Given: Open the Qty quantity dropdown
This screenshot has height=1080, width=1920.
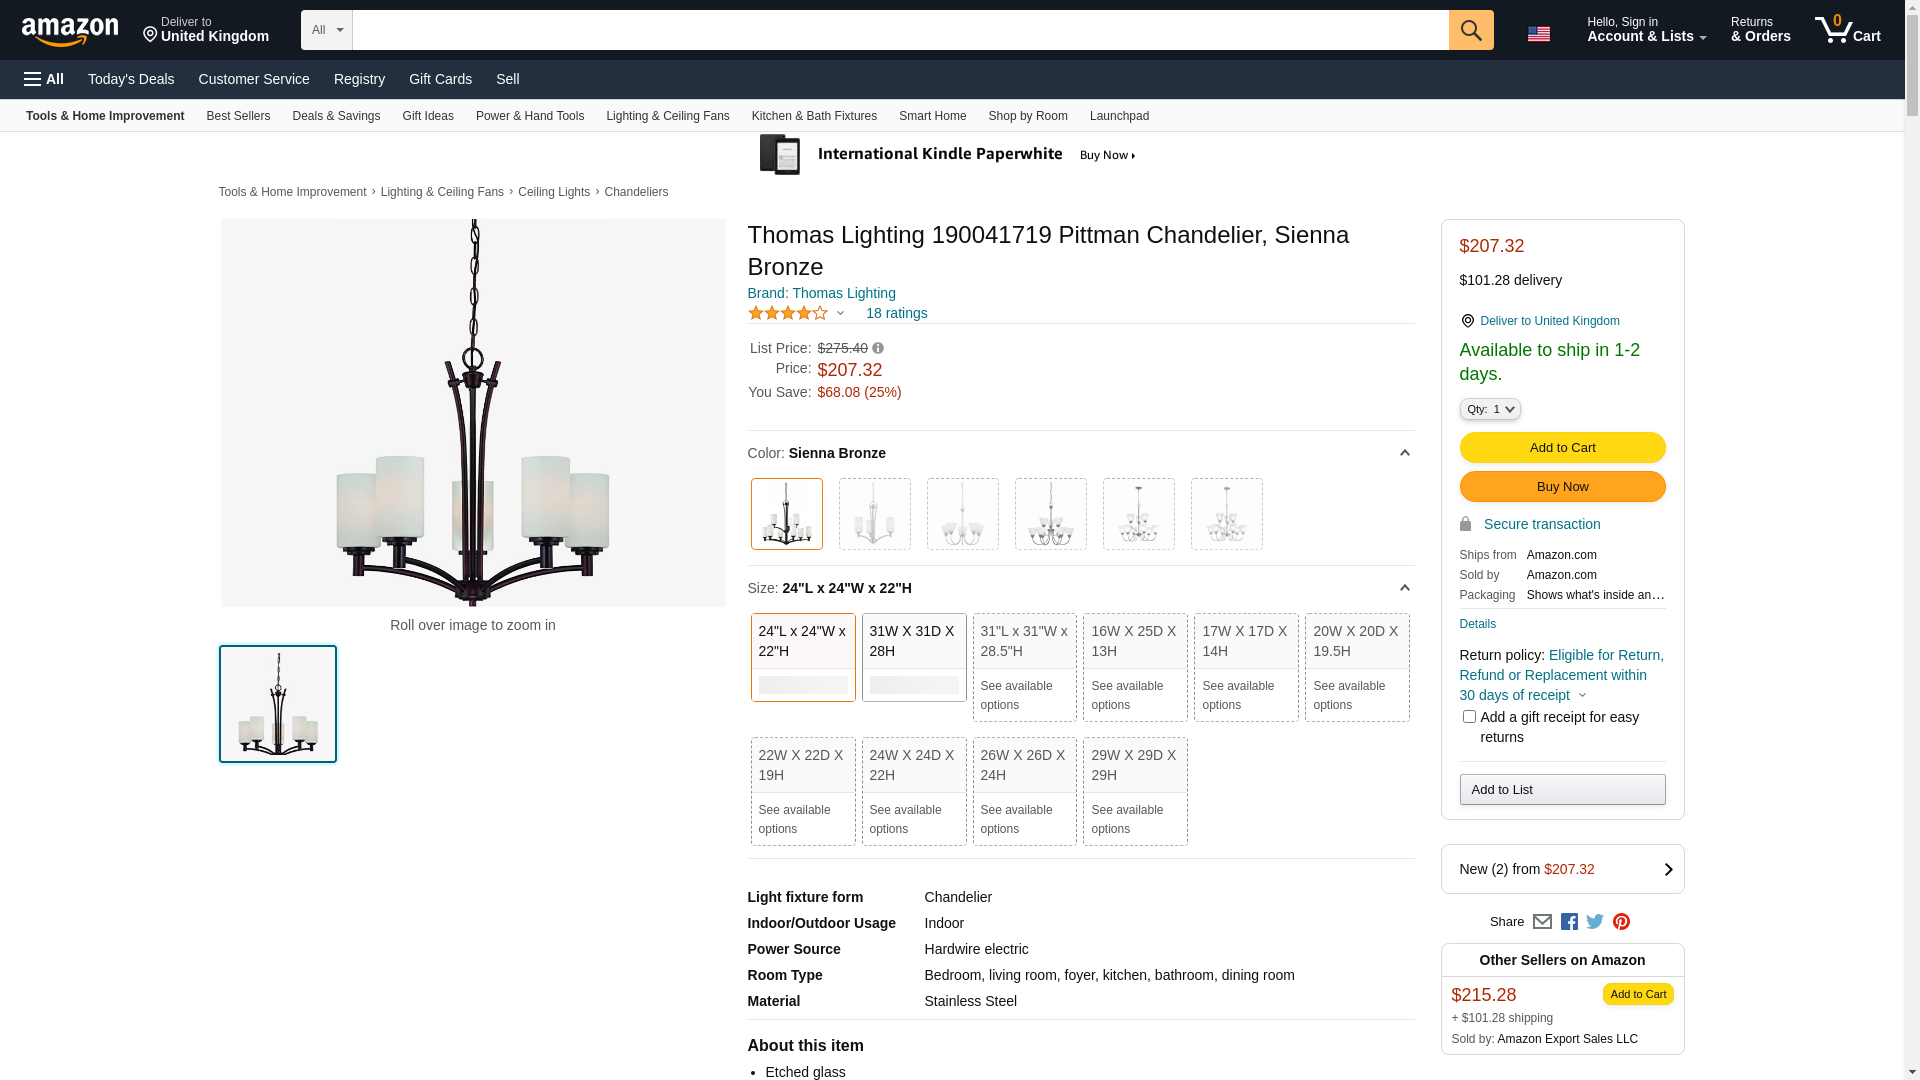Looking at the screenshot, I should pyautogui.click(x=1490, y=409).
